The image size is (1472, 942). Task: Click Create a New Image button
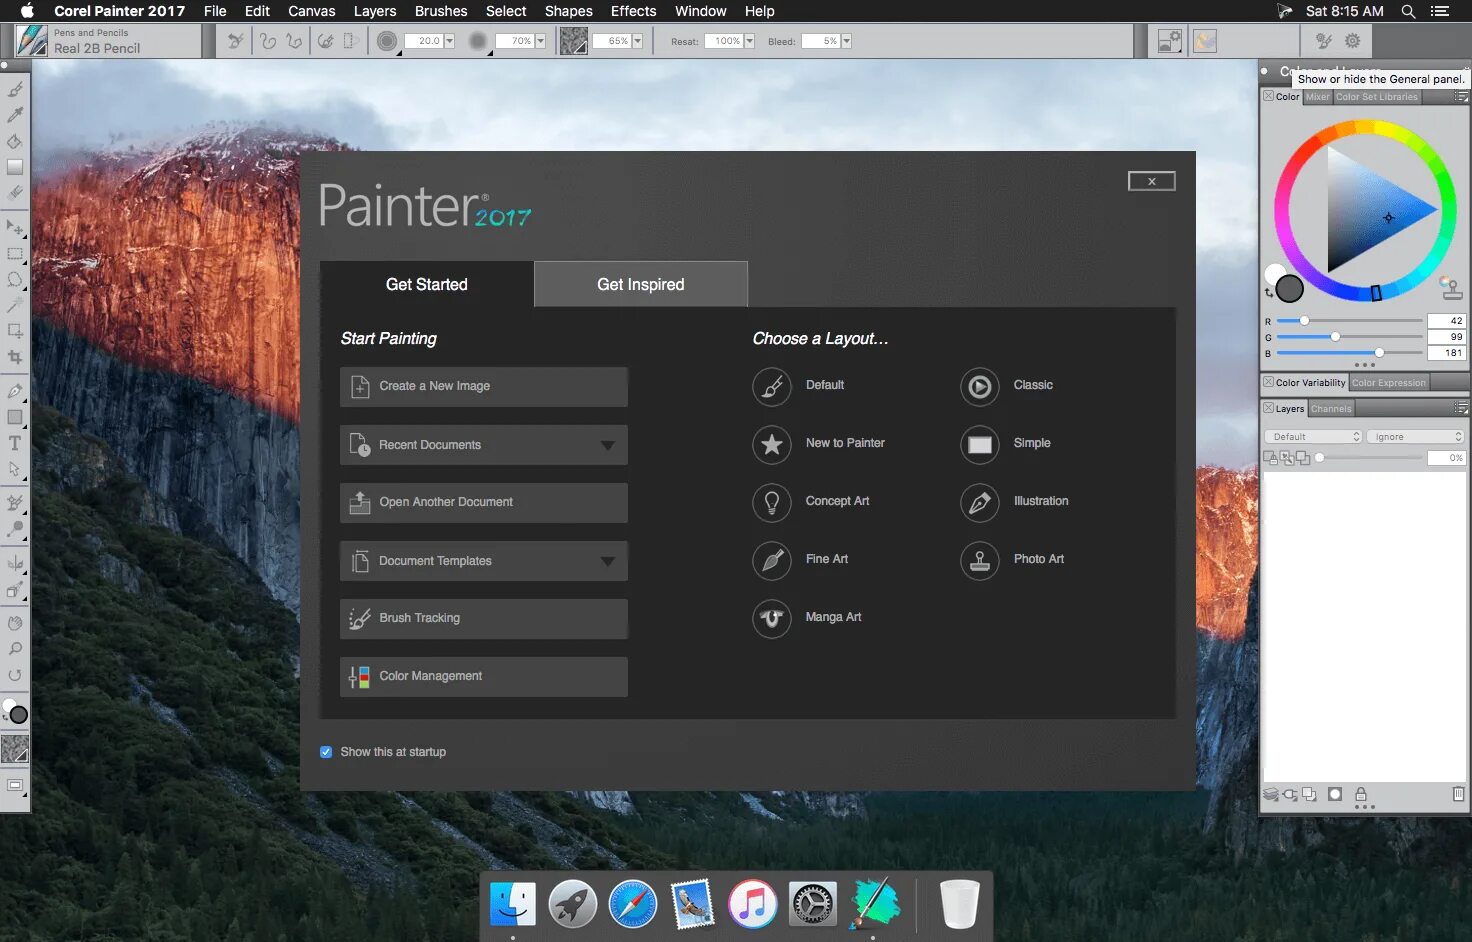pyautogui.click(x=484, y=386)
